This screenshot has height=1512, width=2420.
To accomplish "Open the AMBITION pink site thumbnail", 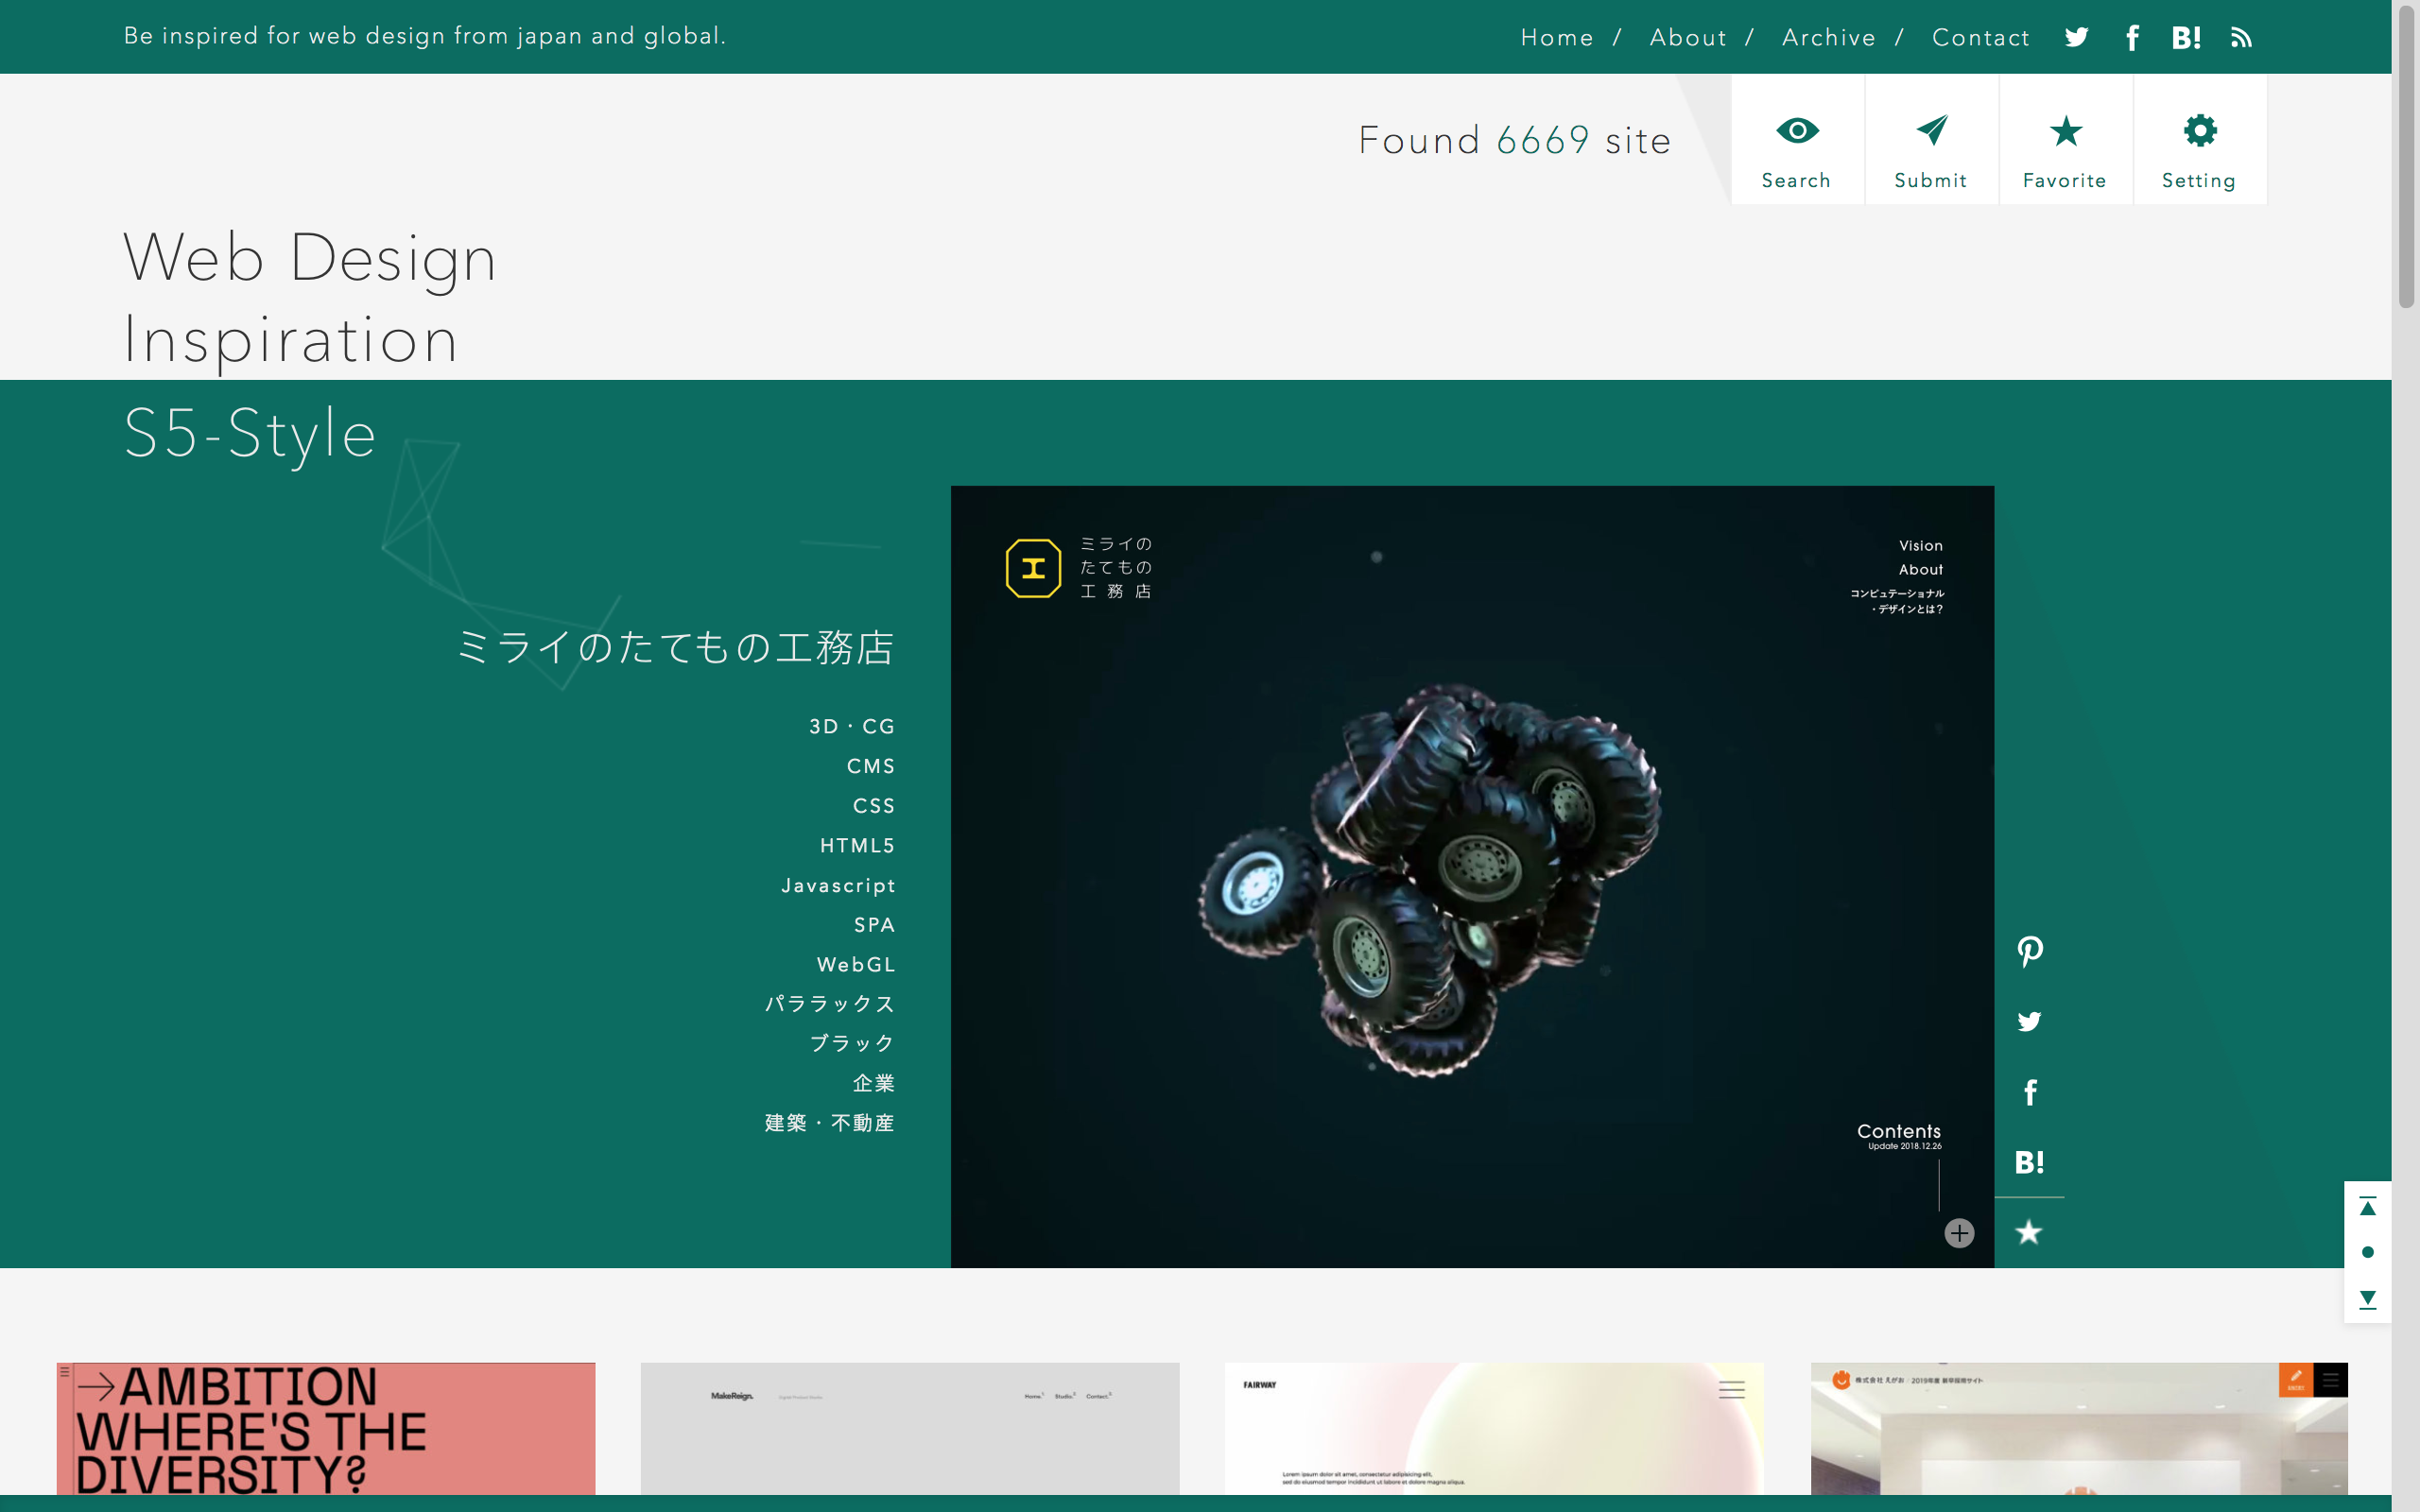I will pos(326,1428).
